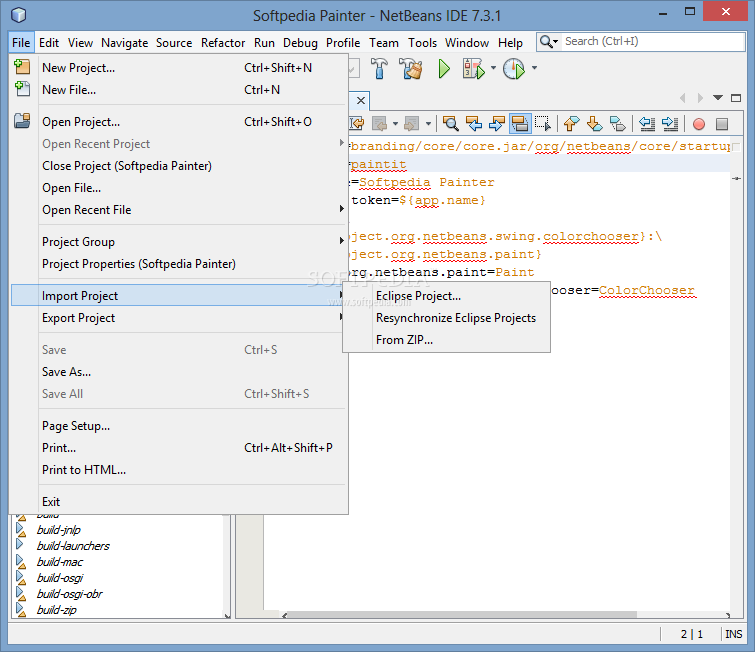Select Resynchronize Eclipse Projects option
The height and width of the screenshot is (652, 755).
point(446,318)
